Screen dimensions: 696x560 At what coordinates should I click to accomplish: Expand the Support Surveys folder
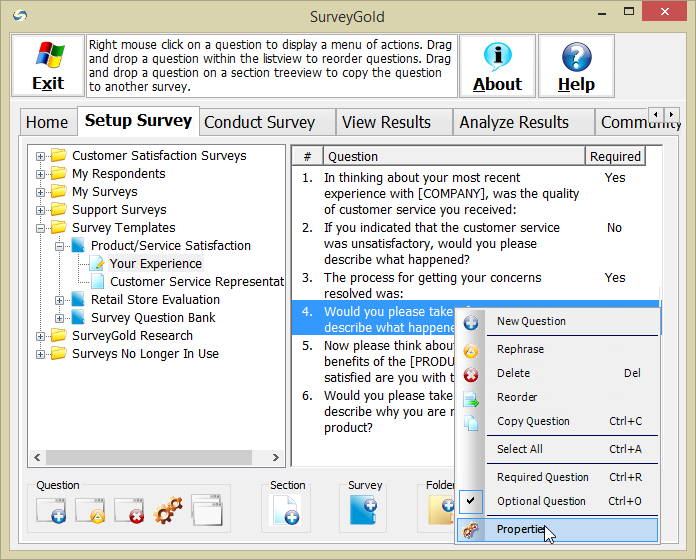[40, 210]
